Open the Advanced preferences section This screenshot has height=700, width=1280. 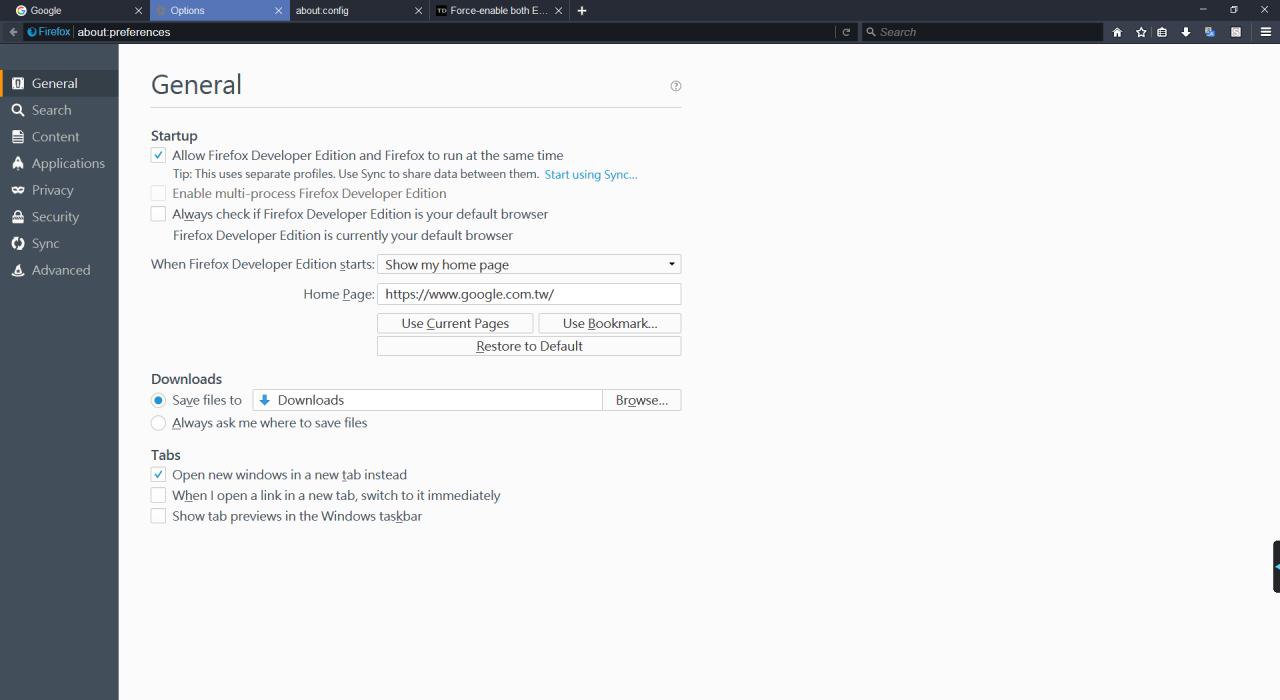60,270
